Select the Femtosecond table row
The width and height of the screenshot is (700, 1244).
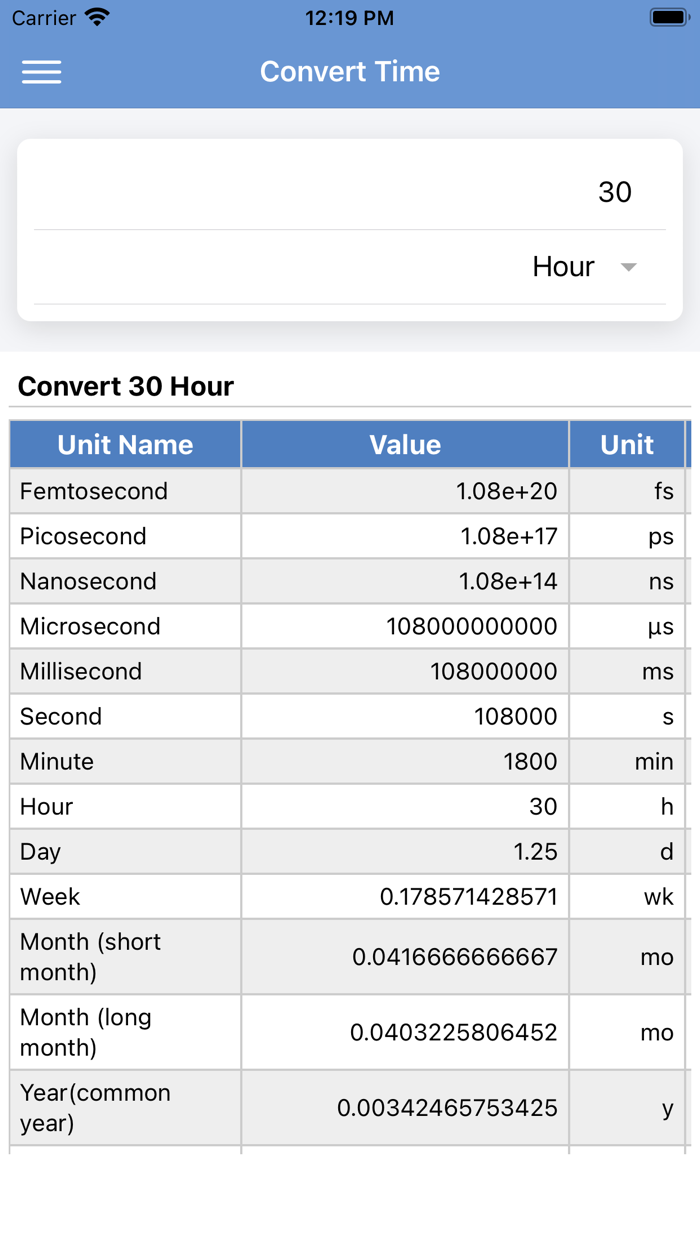click(350, 491)
